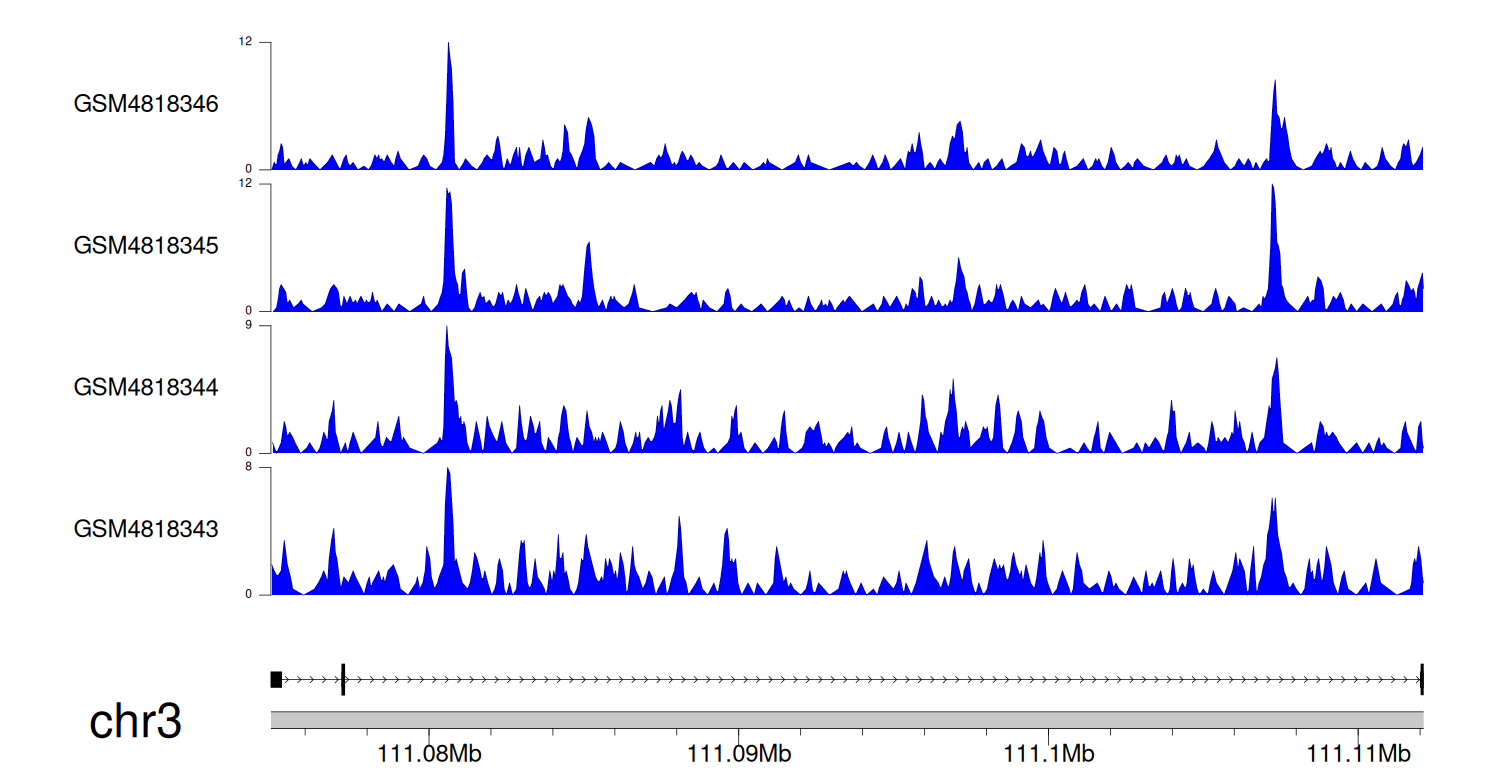The height and width of the screenshot is (780, 1500).
Task: Click the final exon tick at gene's right end
Action: [x=1421, y=679]
